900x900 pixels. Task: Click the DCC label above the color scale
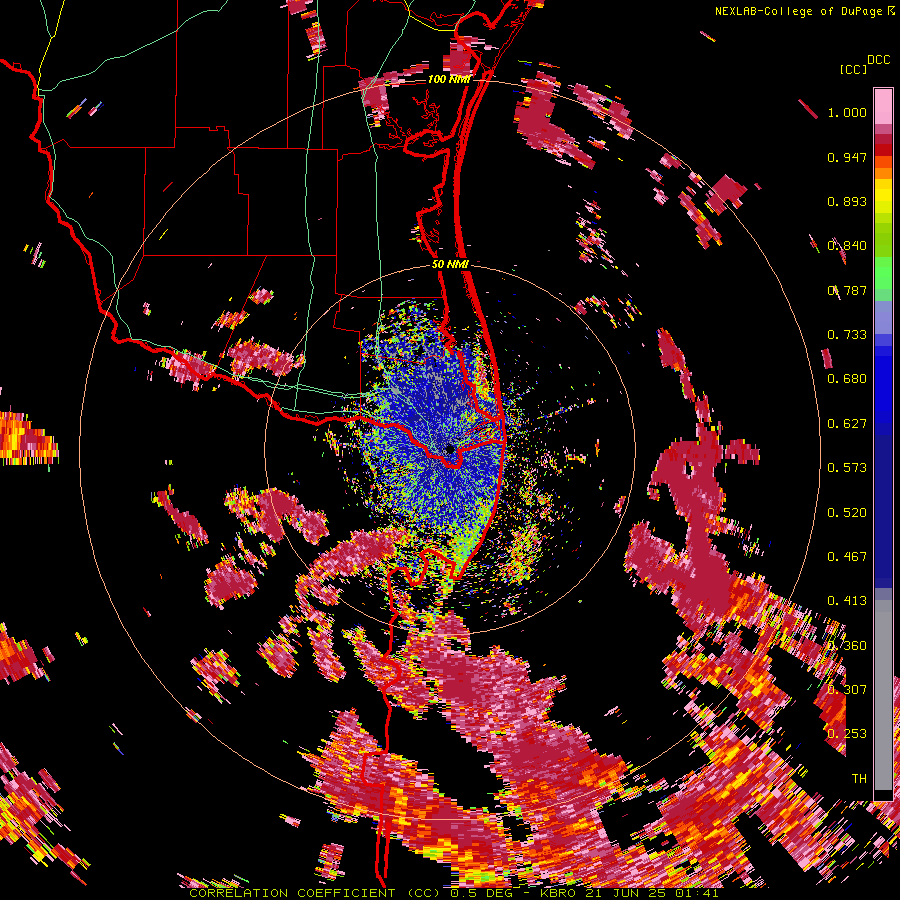pyautogui.click(x=878, y=59)
